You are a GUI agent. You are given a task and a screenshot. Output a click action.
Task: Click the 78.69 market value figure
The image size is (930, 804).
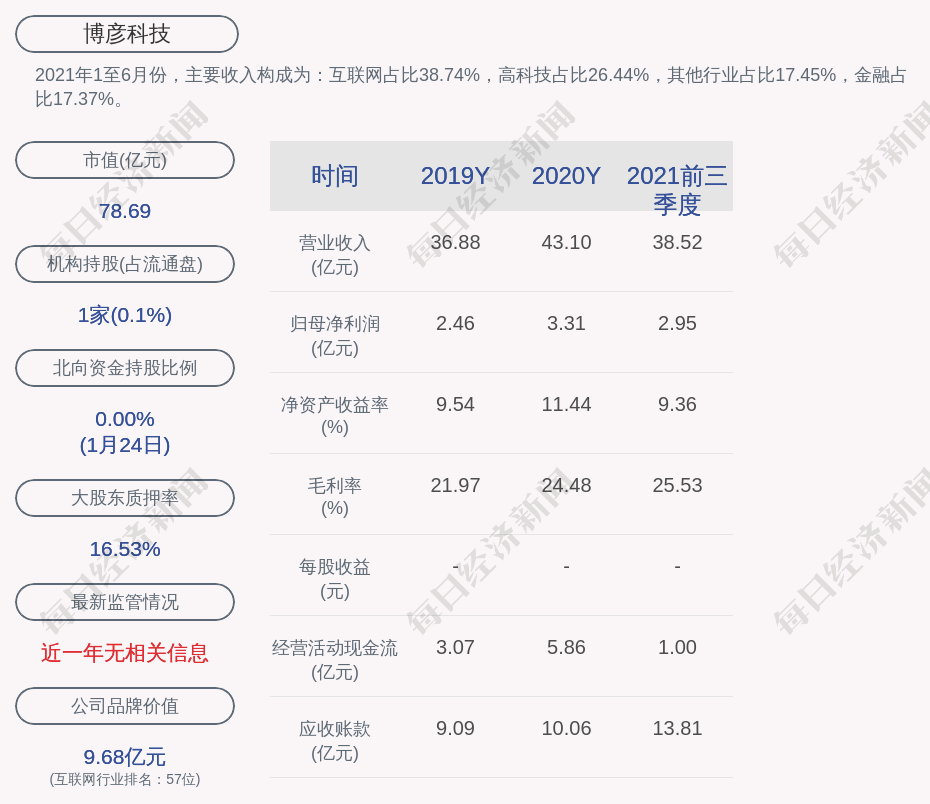click(x=125, y=211)
